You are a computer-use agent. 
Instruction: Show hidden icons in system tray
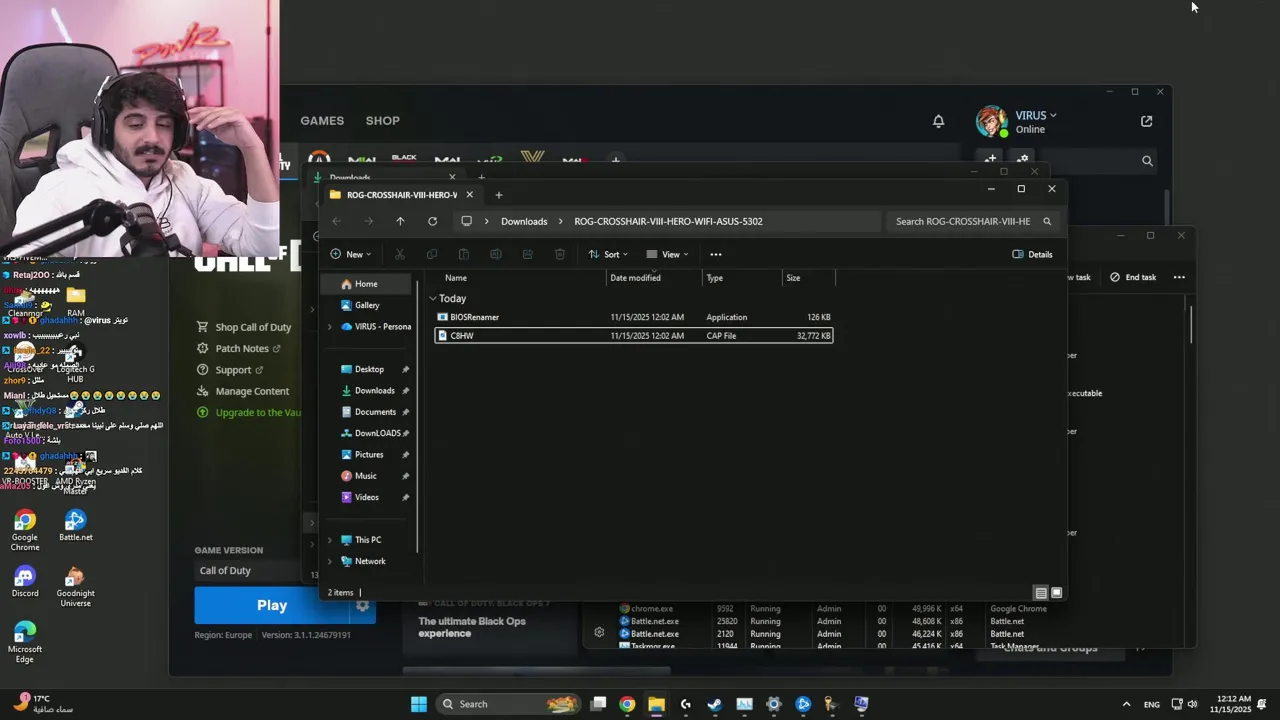pos(1126,704)
